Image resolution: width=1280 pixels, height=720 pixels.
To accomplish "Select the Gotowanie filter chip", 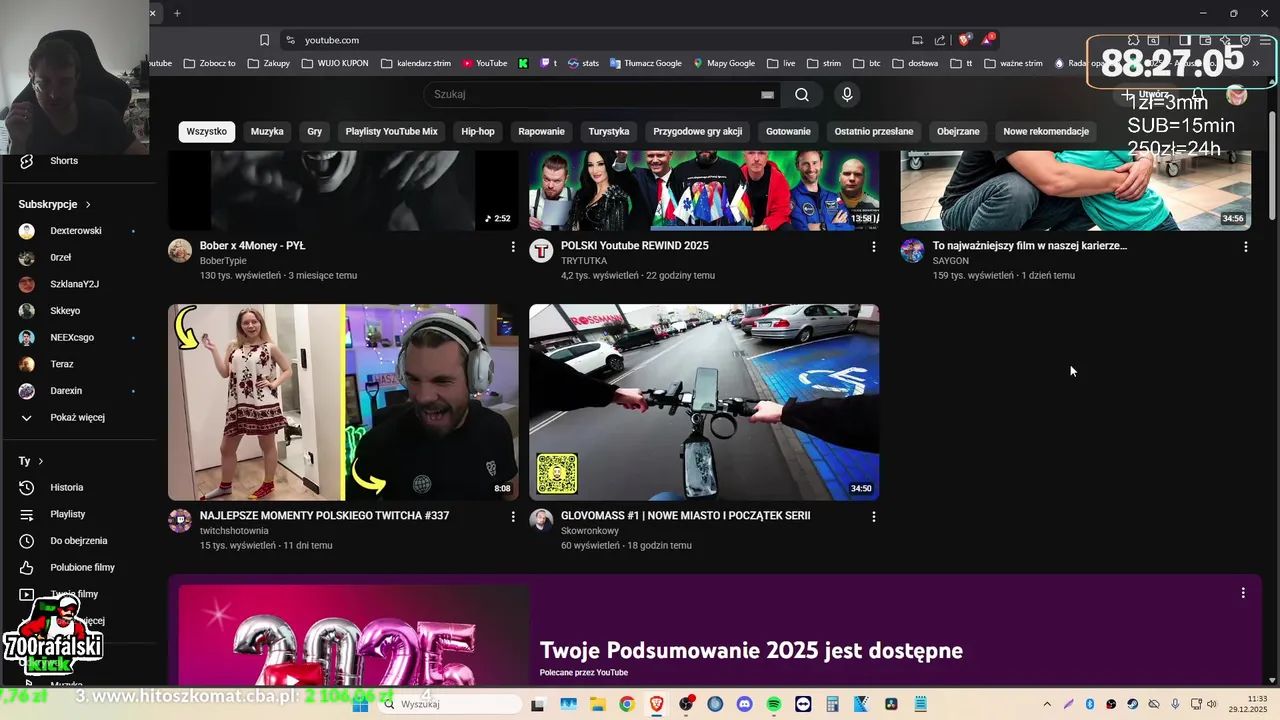I will (788, 131).
